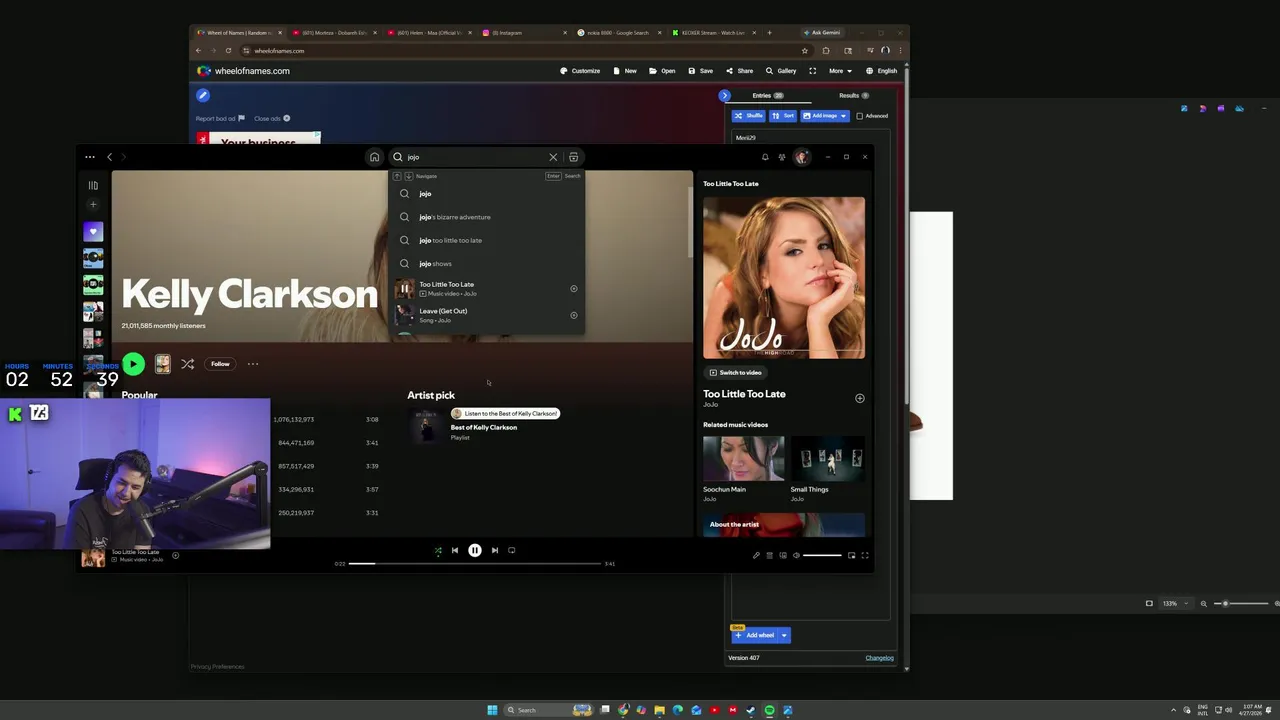Open Small Things related video thumbnail
Image resolution: width=1280 pixels, height=720 pixels.
(x=827, y=458)
